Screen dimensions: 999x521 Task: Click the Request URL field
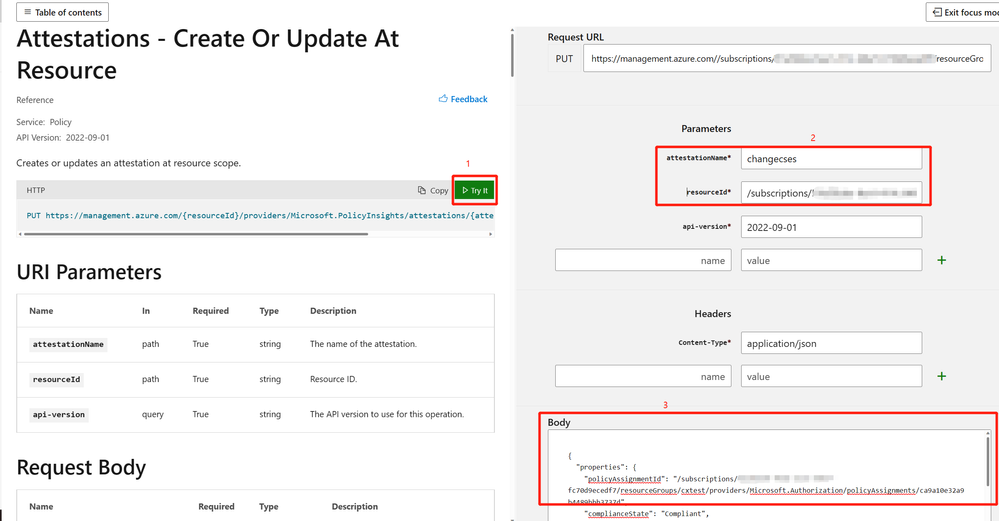click(787, 59)
